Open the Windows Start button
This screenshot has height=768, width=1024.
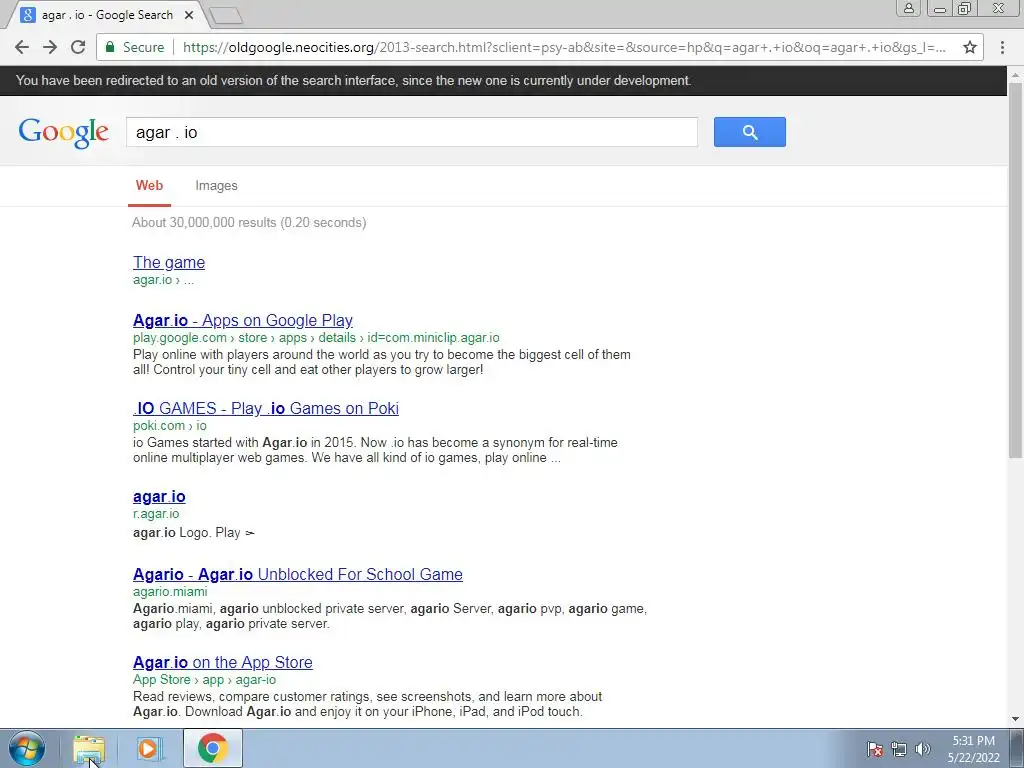[27, 748]
